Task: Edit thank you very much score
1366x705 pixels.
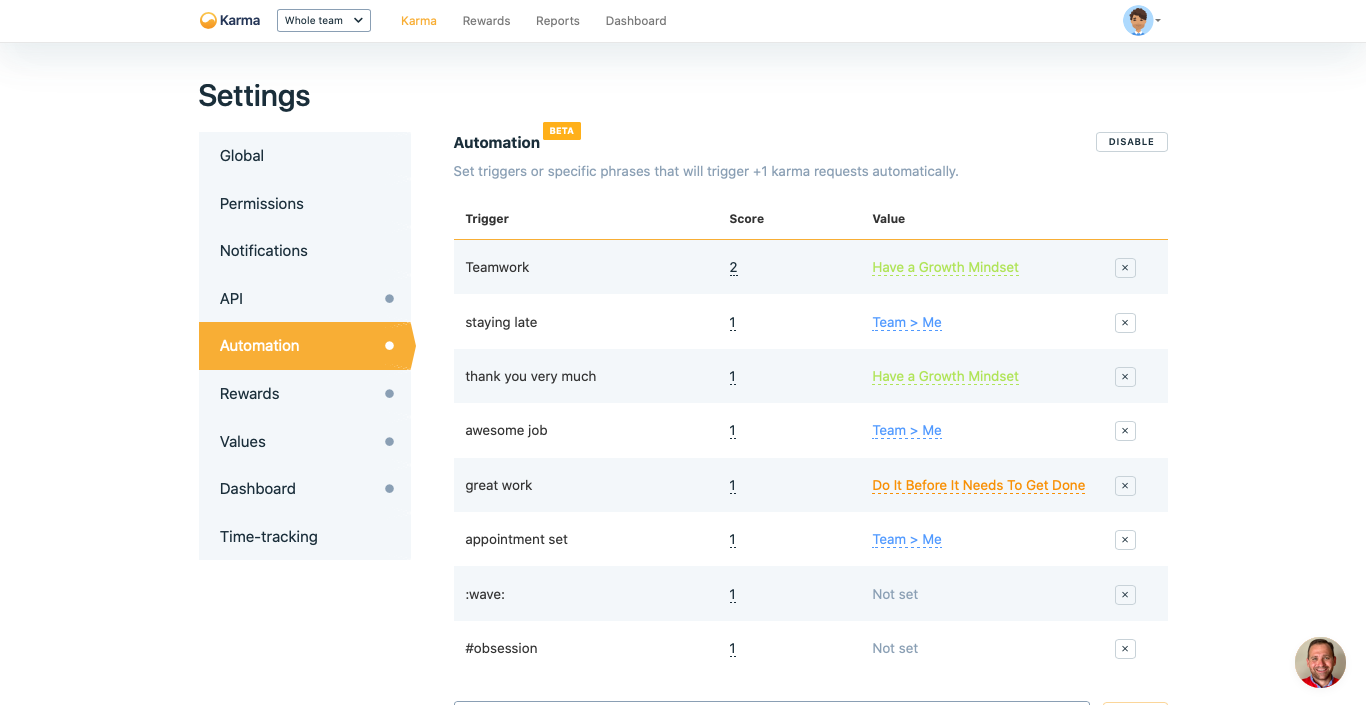Action: click(x=733, y=377)
